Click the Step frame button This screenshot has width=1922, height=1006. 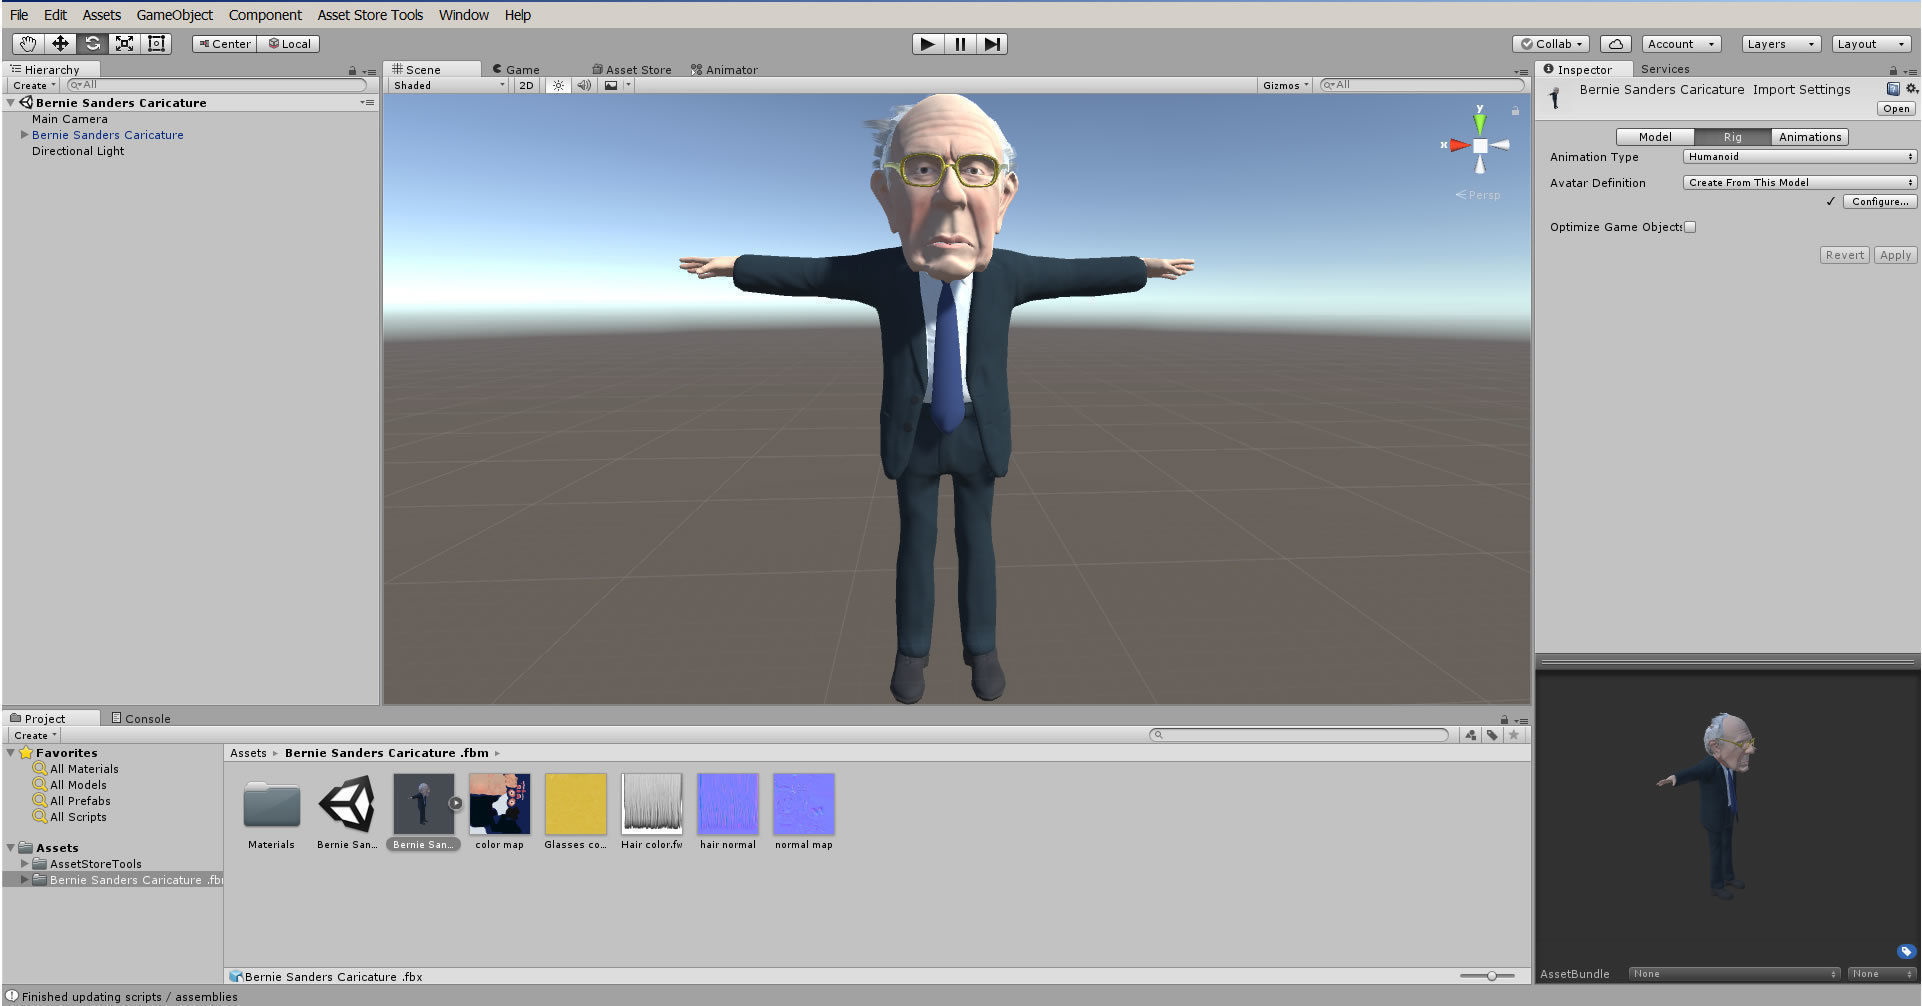tap(992, 44)
